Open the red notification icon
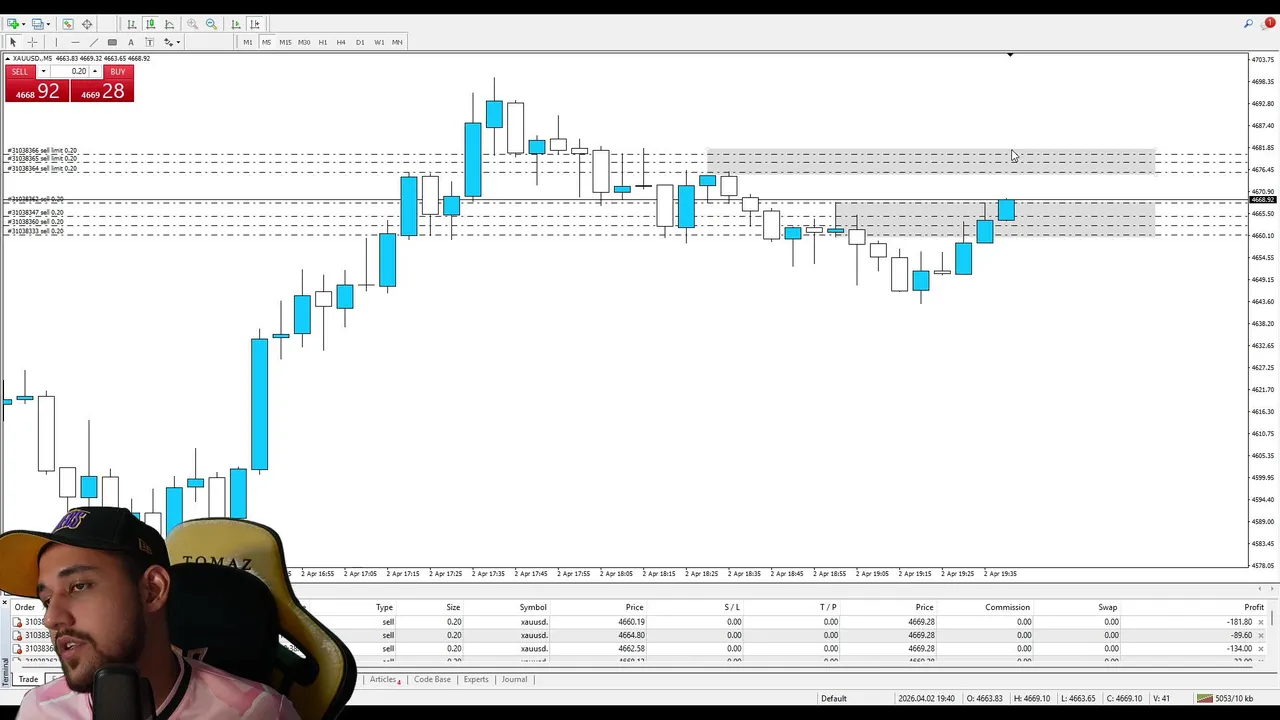The image size is (1280, 720). click(1269, 23)
